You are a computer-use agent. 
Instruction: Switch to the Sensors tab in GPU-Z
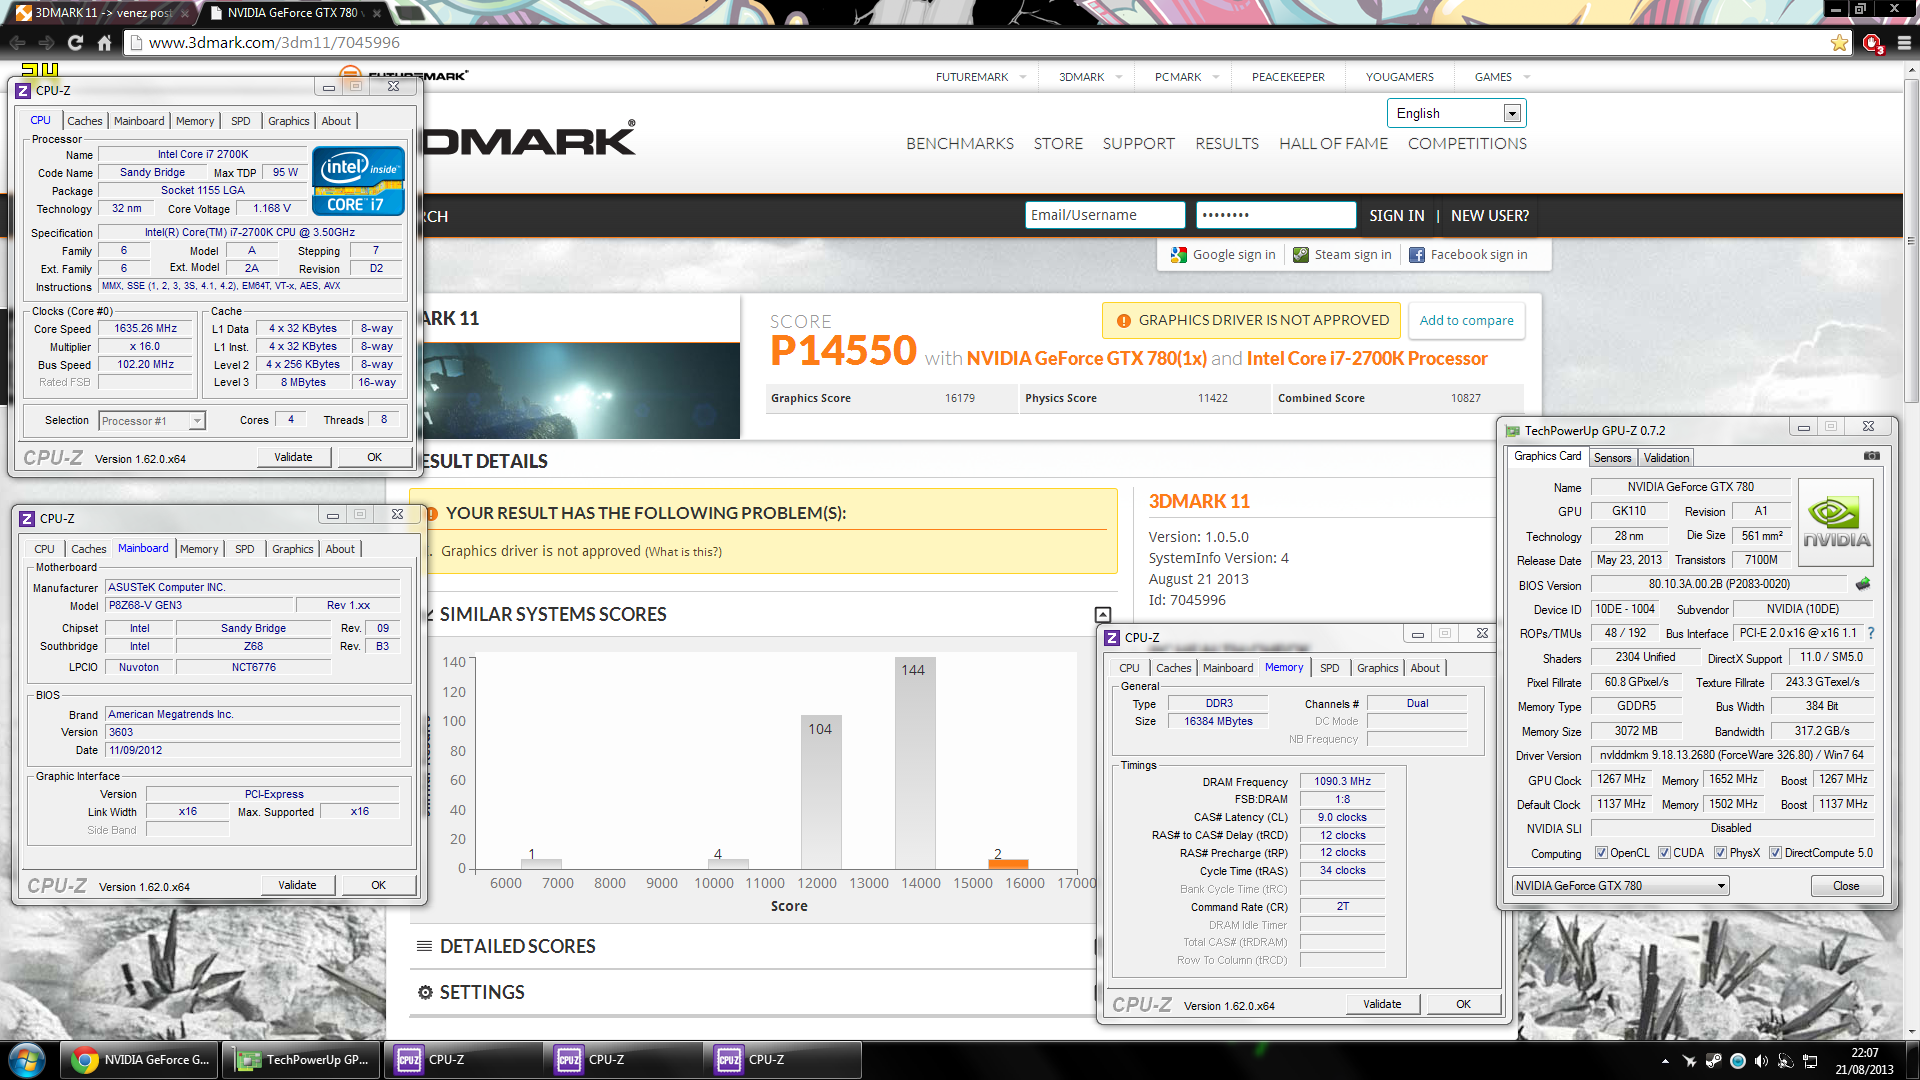point(1612,458)
